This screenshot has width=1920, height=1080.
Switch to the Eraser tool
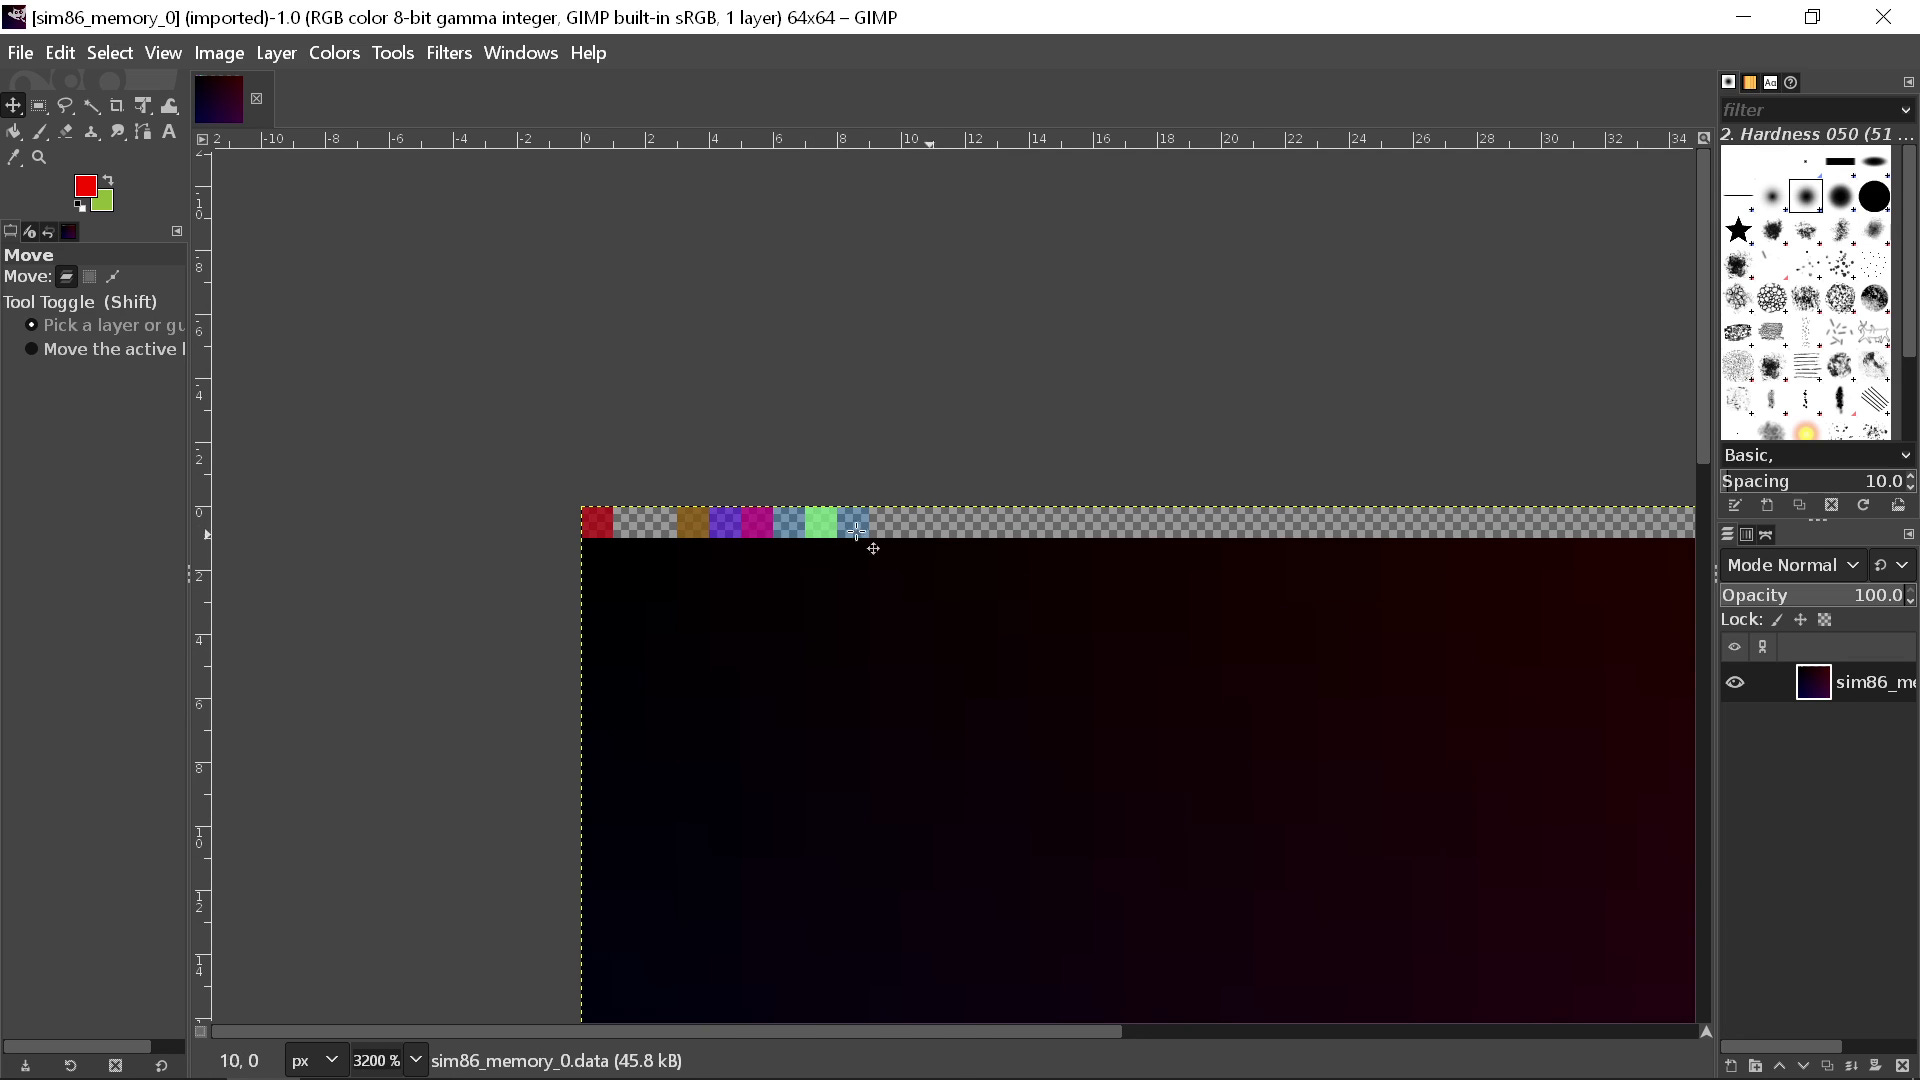[66, 131]
